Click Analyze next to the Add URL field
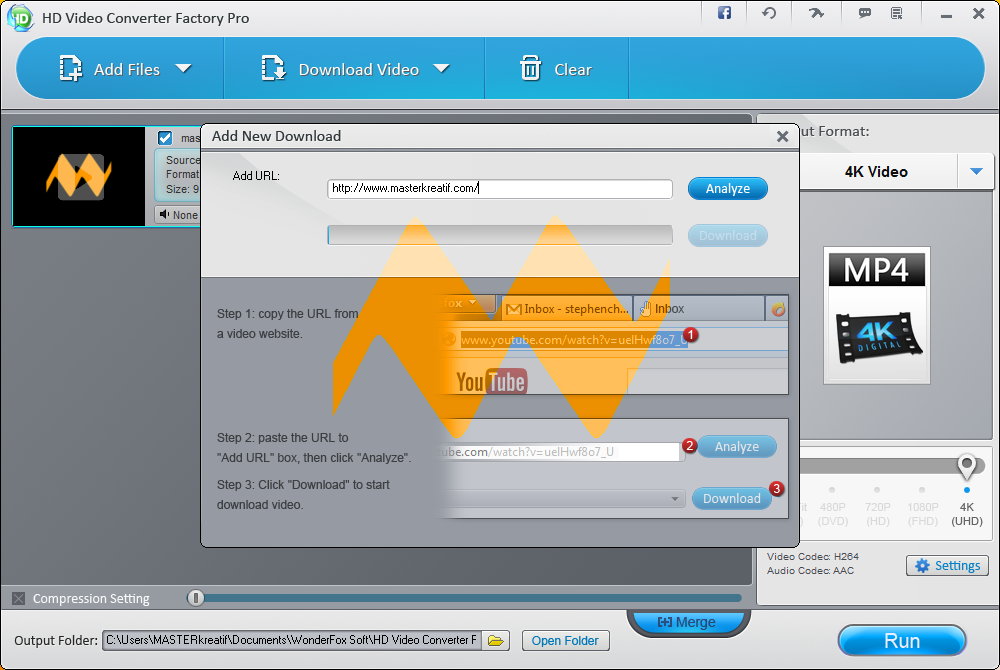The height and width of the screenshot is (670, 1000). (x=728, y=189)
